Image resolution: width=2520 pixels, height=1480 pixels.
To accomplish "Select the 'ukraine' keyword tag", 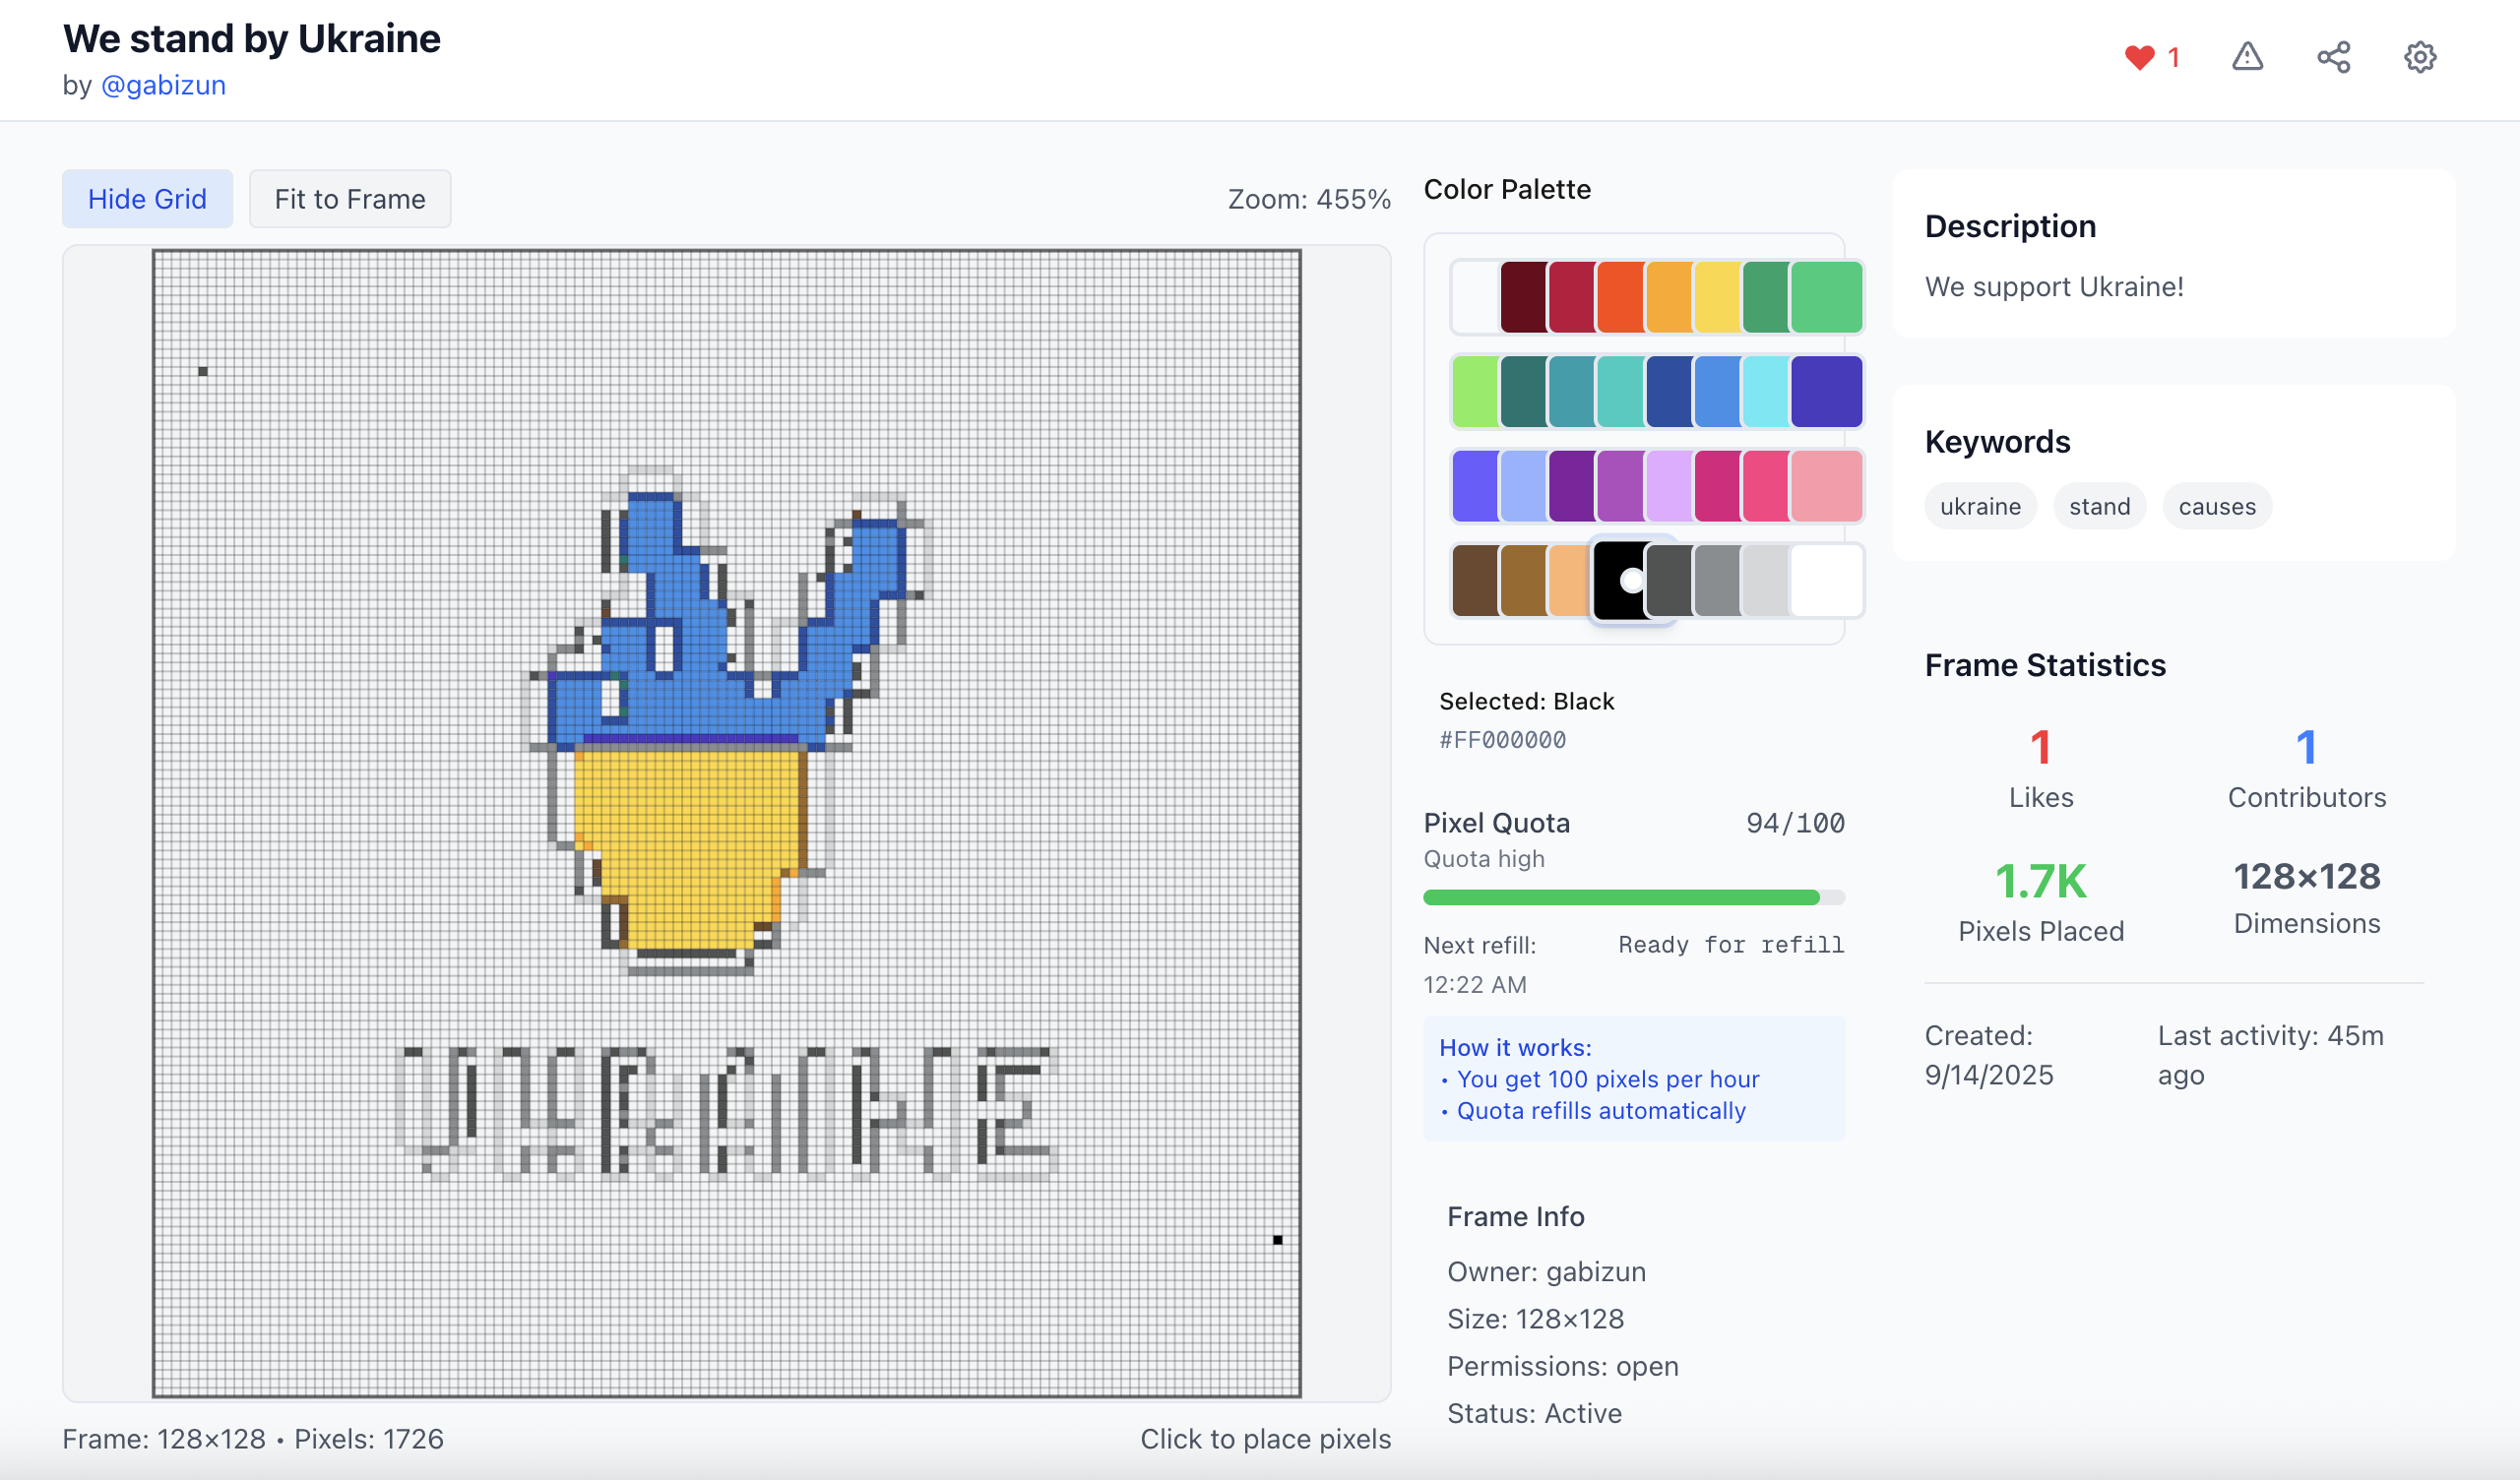I will pos(1979,507).
